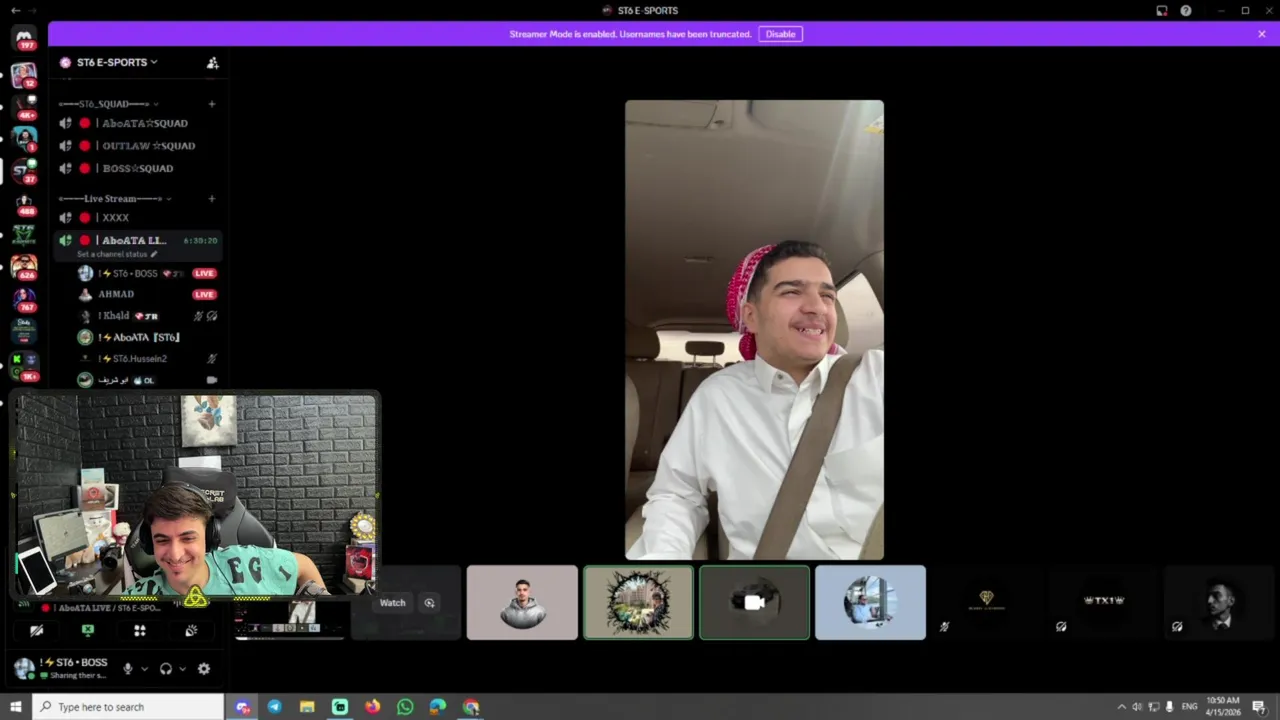Screen dimensions: 1280x720
Task: Collapse ST6_SQUAD category
Action: [x=108, y=104]
